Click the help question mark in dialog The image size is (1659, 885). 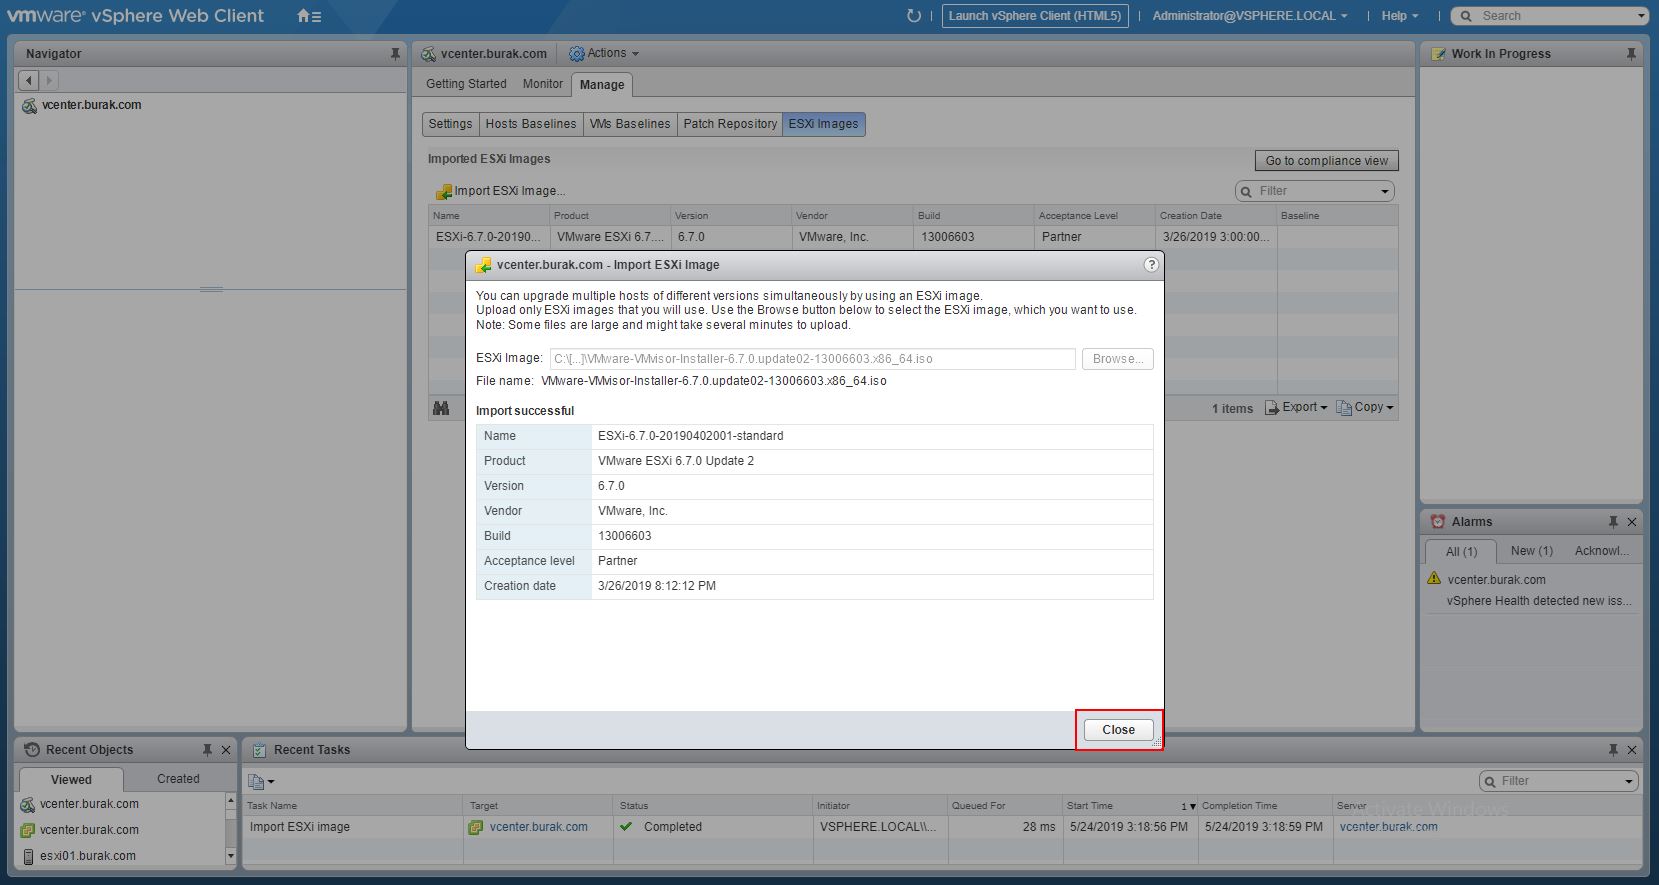1151,265
